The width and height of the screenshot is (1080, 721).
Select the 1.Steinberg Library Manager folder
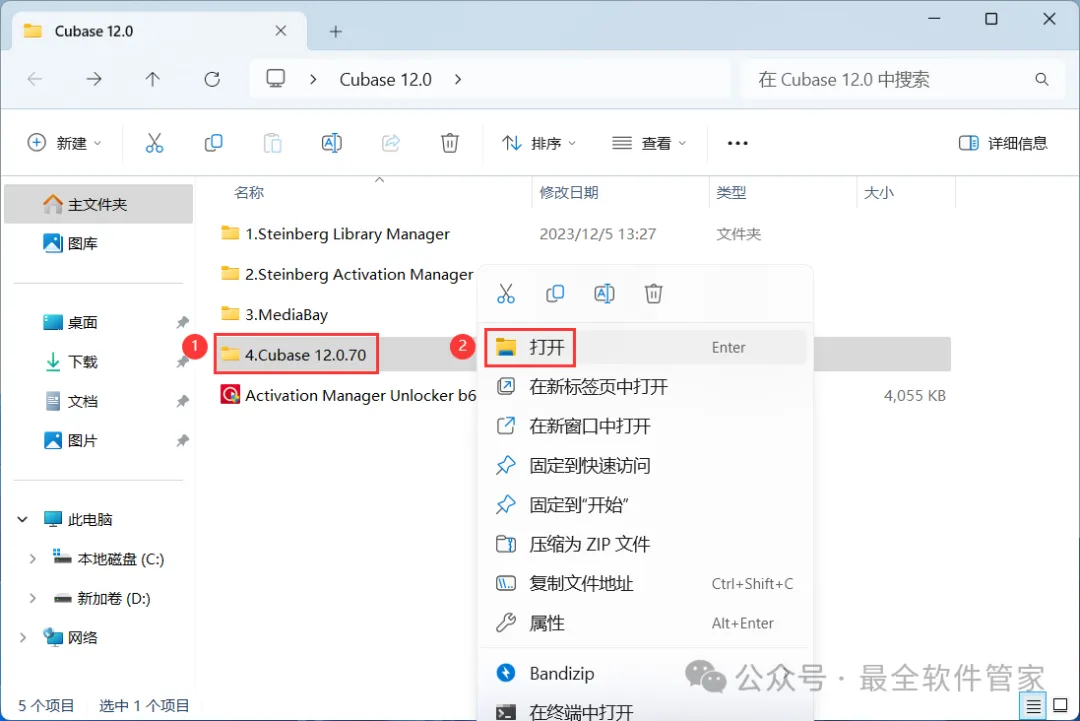point(335,234)
